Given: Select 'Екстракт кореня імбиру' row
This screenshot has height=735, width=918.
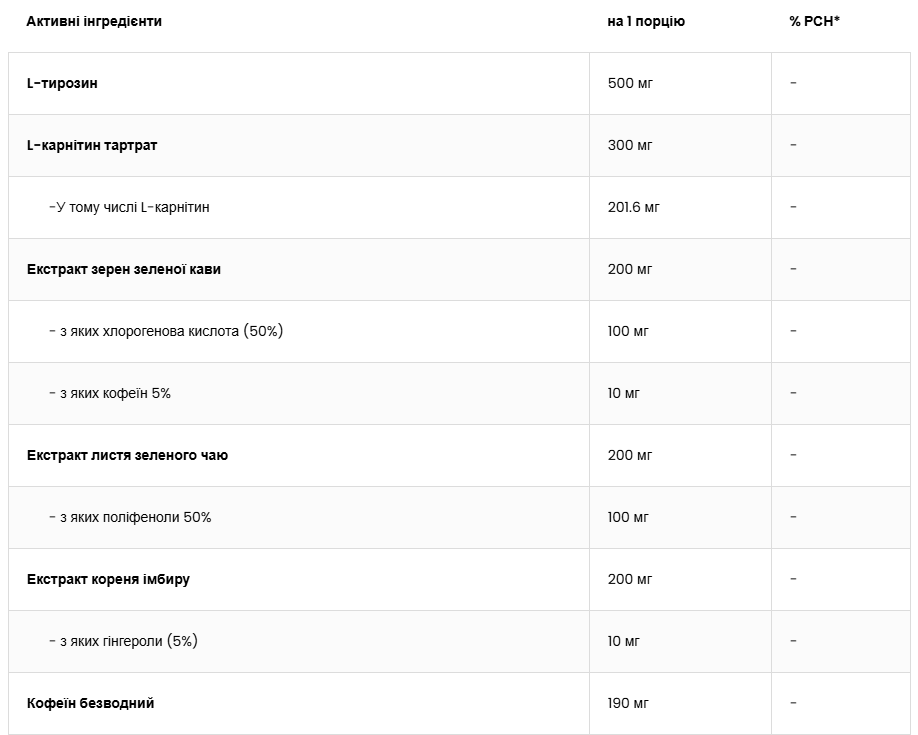Looking at the screenshot, I should (x=108, y=579).
